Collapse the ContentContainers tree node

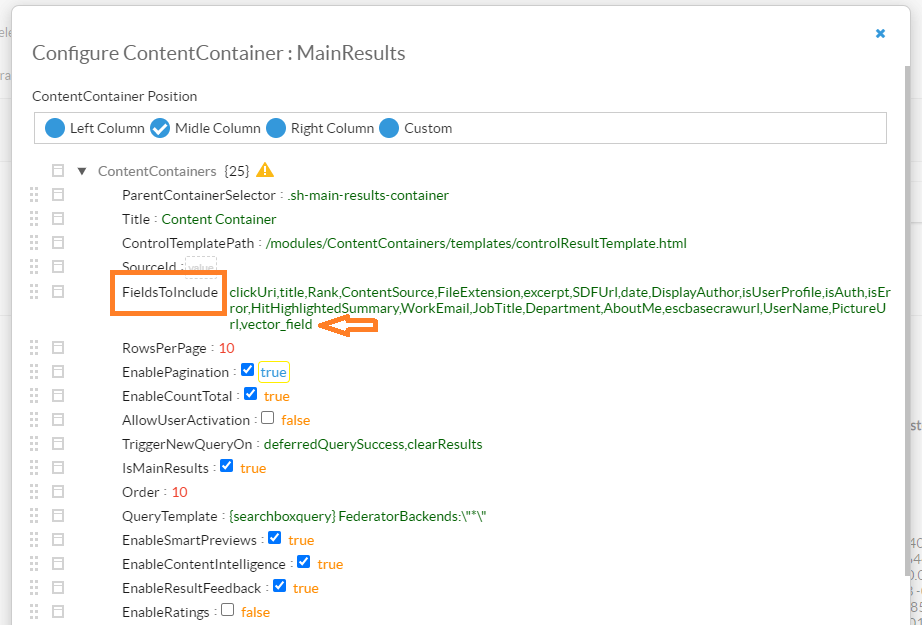(82, 171)
